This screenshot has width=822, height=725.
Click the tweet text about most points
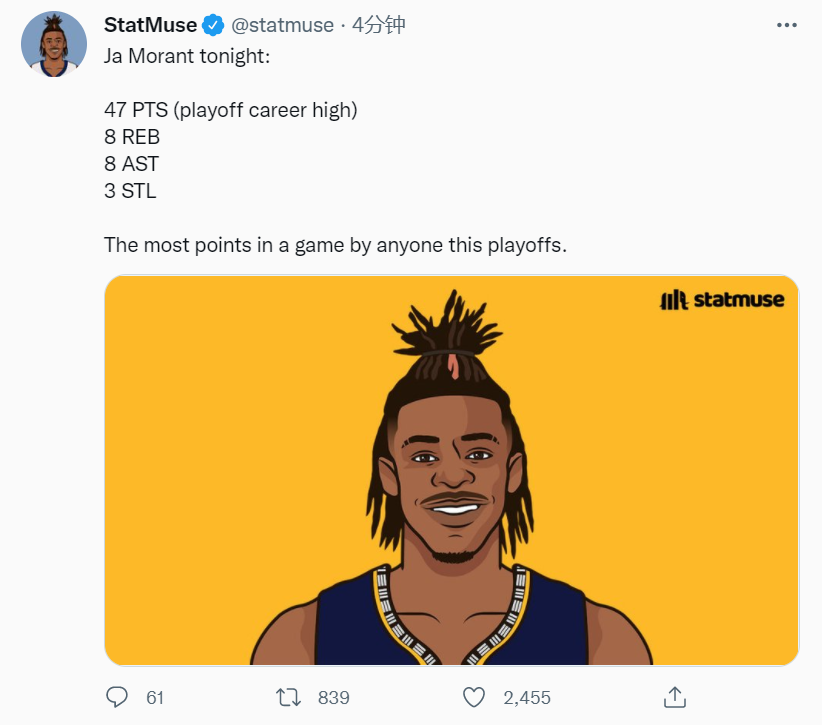pyautogui.click(x=336, y=245)
